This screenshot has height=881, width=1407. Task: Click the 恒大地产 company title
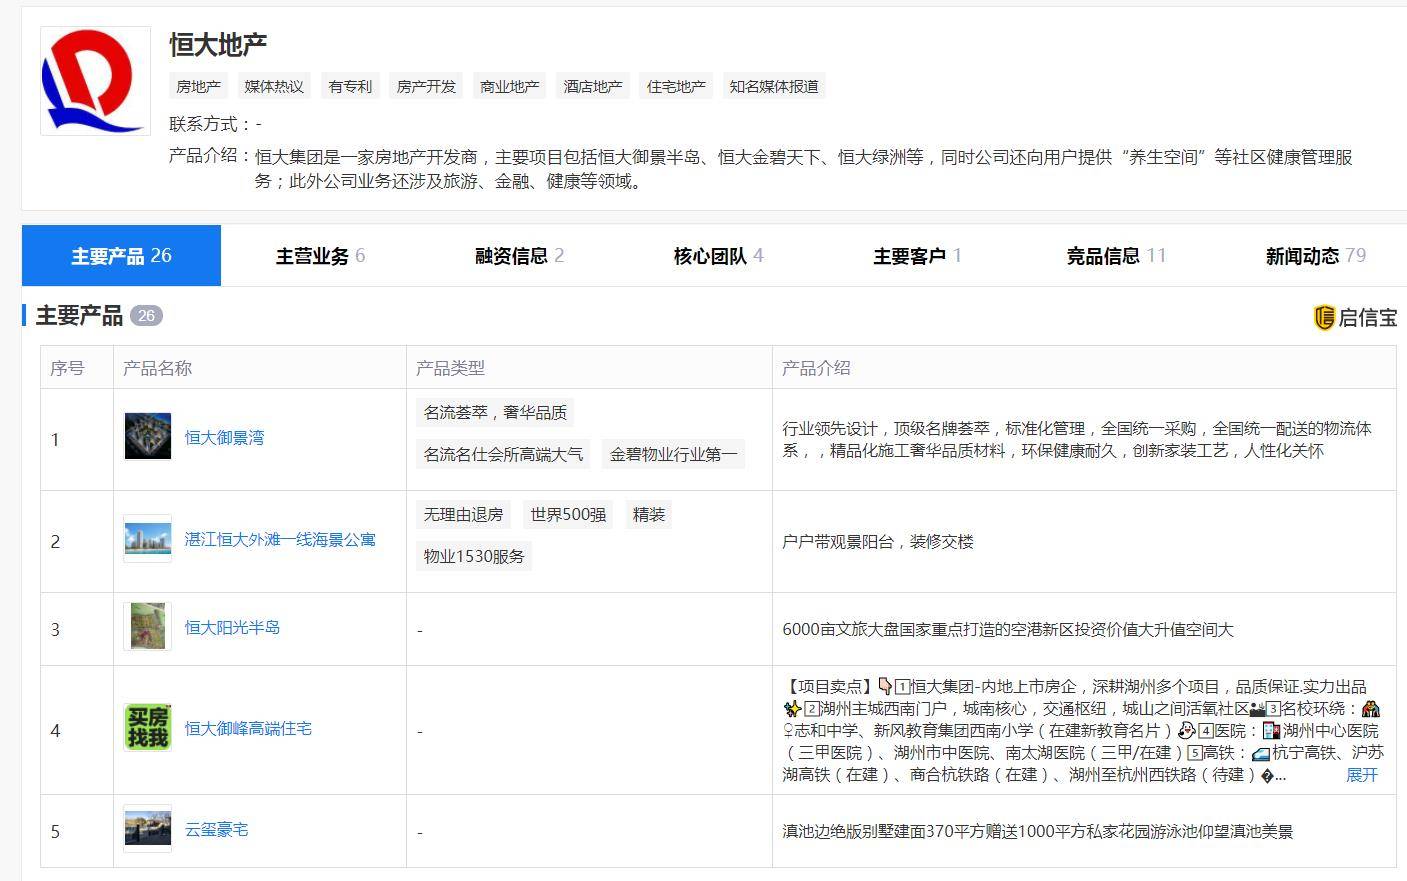point(218,44)
